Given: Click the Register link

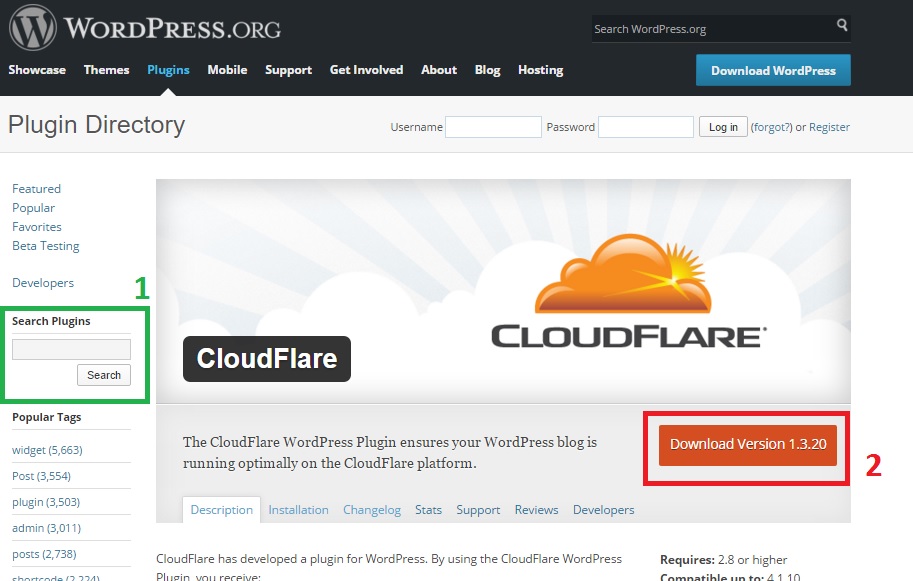Looking at the screenshot, I should click(829, 127).
